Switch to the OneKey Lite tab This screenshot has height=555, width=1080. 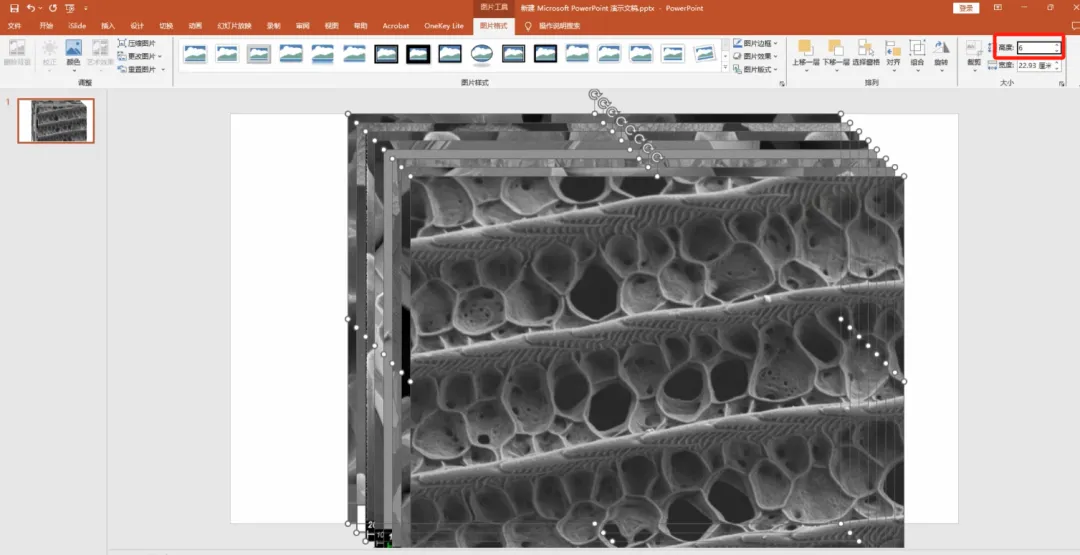coord(444,25)
